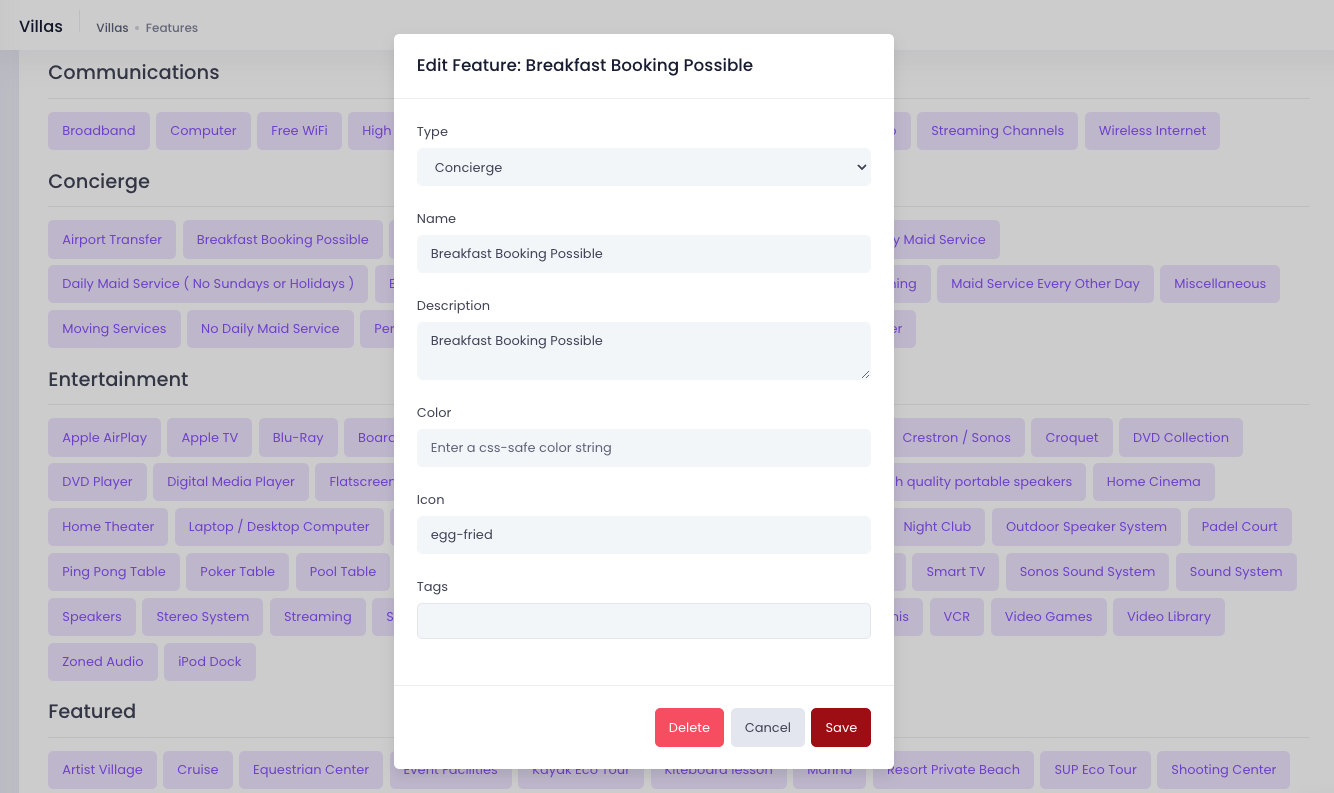Open the Type dropdown showing Concierge
This screenshot has width=1334, height=793.
pos(643,167)
